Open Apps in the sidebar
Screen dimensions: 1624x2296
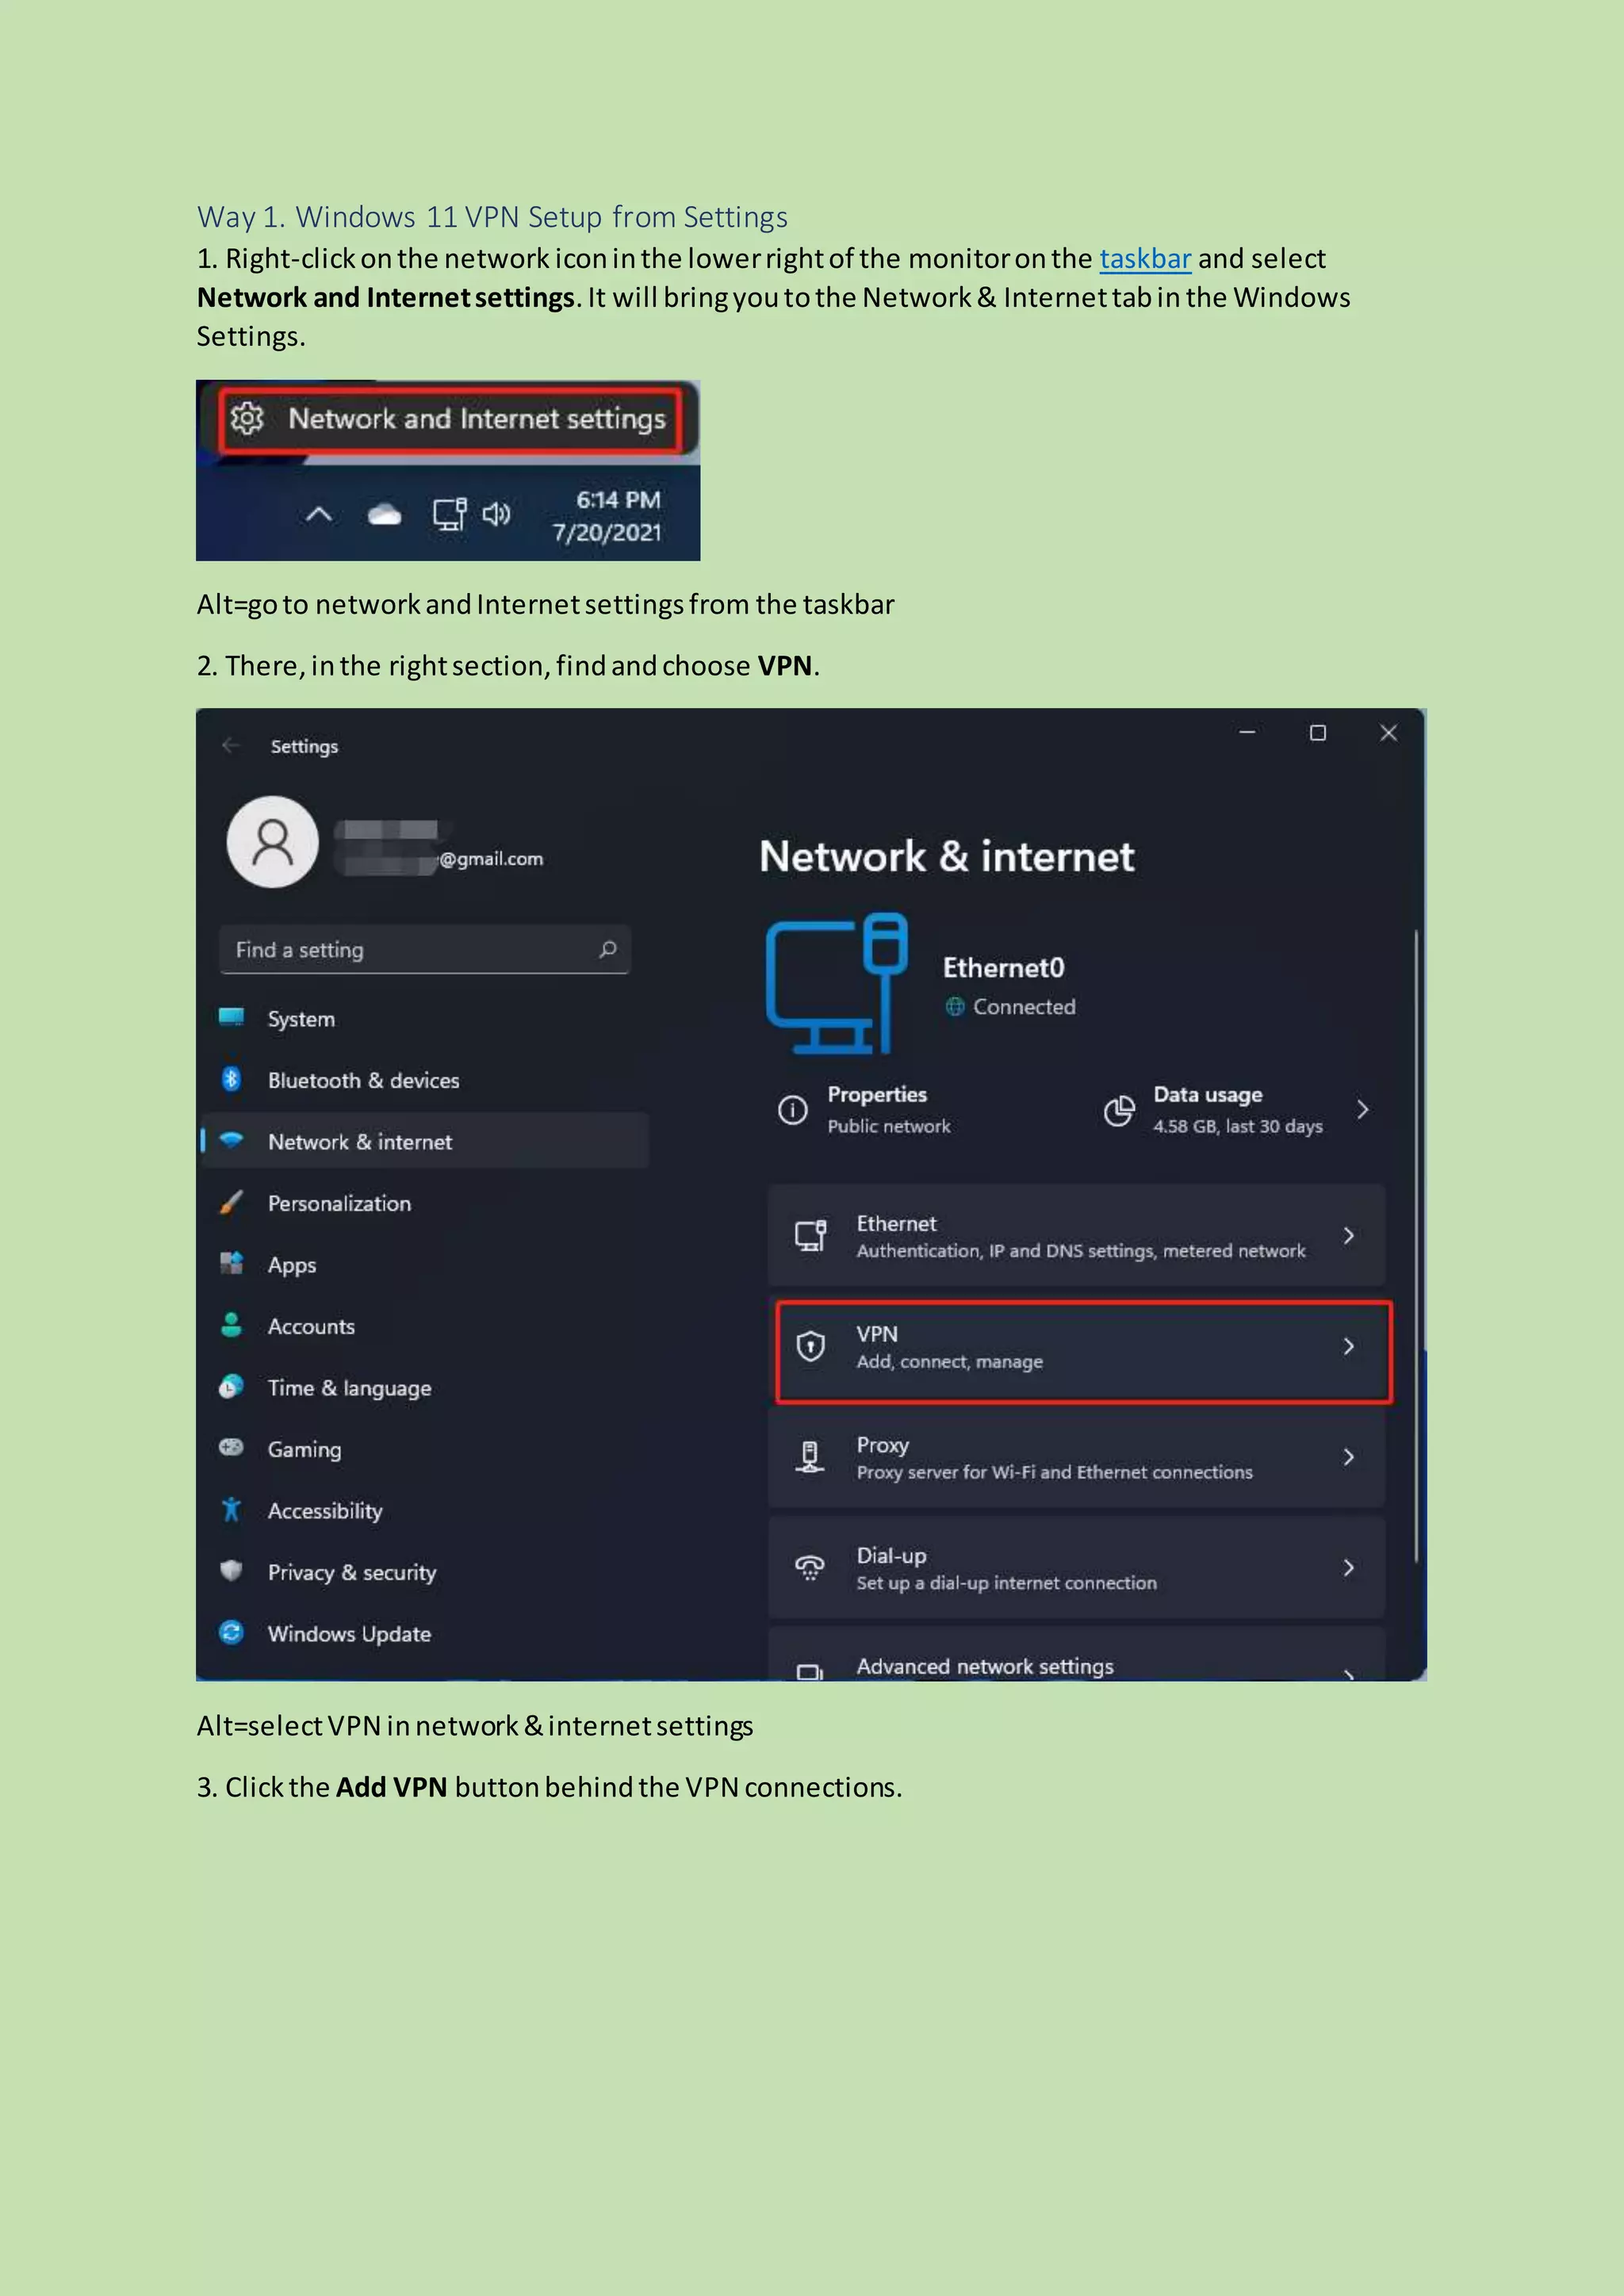425,1264
